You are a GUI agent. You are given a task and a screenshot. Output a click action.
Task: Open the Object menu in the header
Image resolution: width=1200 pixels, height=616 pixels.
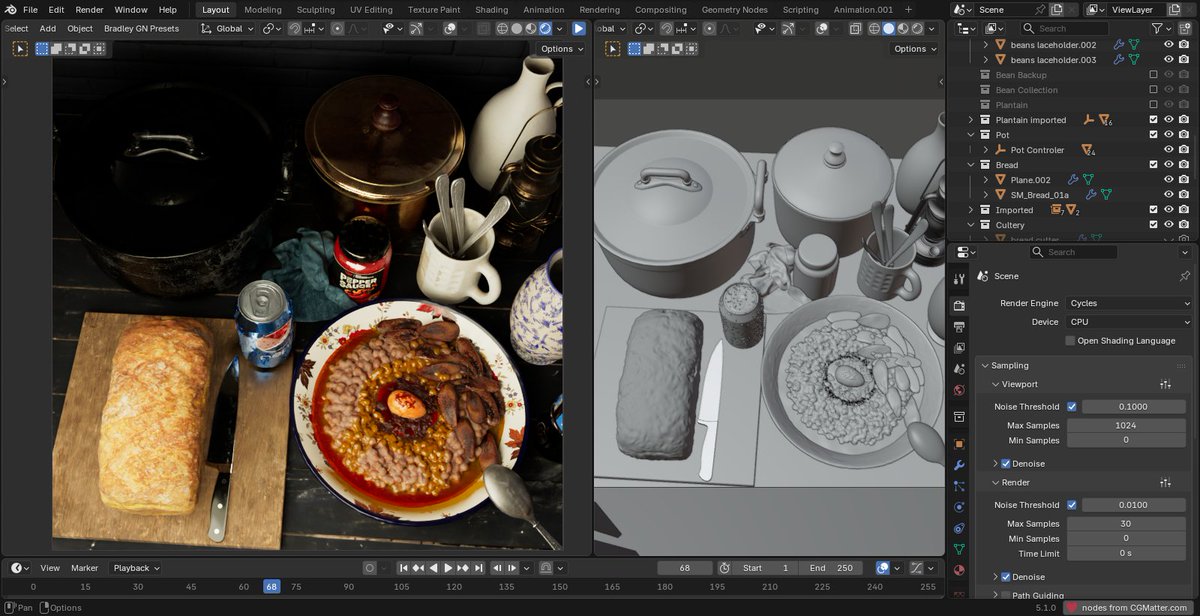(x=79, y=28)
